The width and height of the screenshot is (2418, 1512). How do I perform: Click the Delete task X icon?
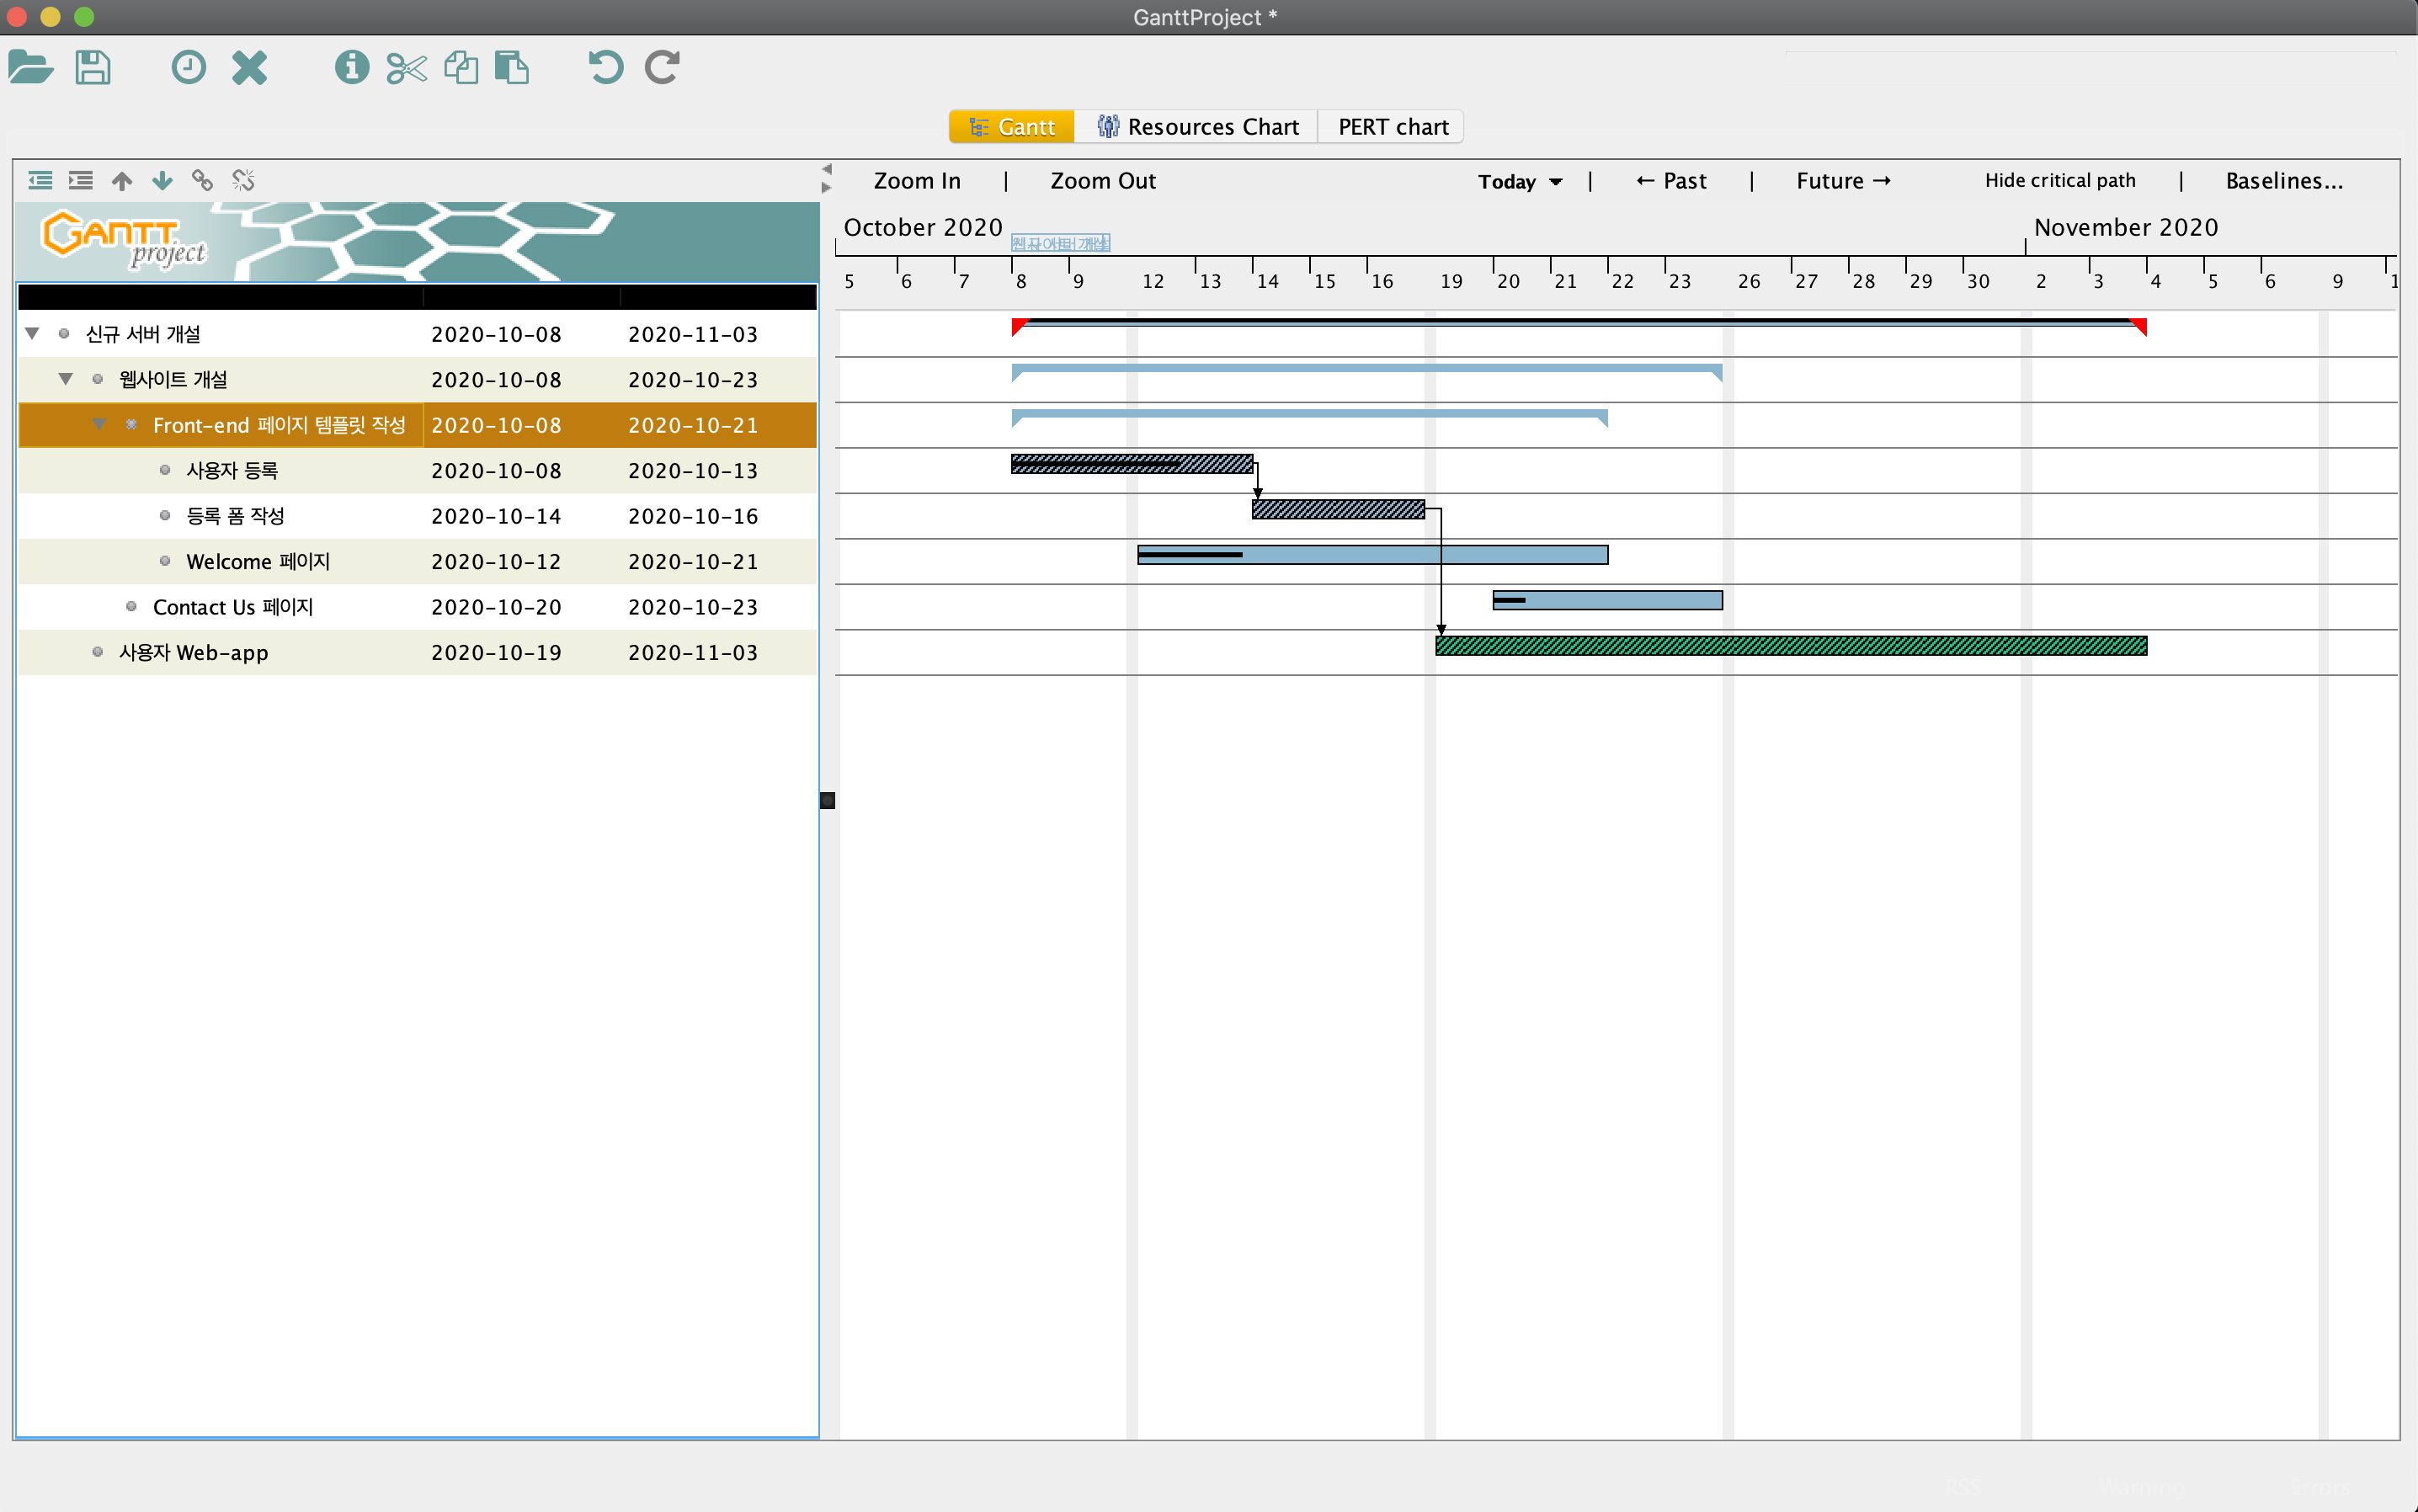pyautogui.click(x=249, y=68)
